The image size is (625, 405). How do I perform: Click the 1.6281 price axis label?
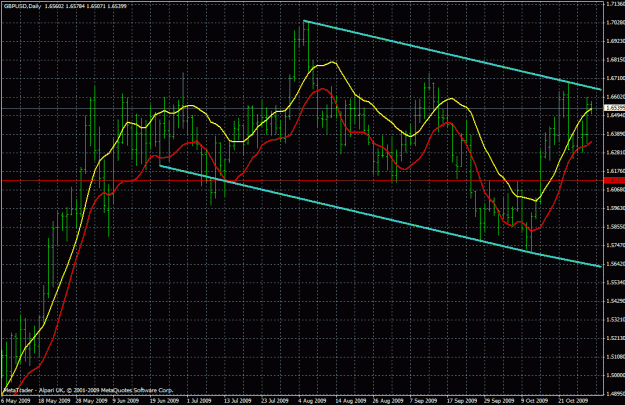pyautogui.click(x=615, y=153)
